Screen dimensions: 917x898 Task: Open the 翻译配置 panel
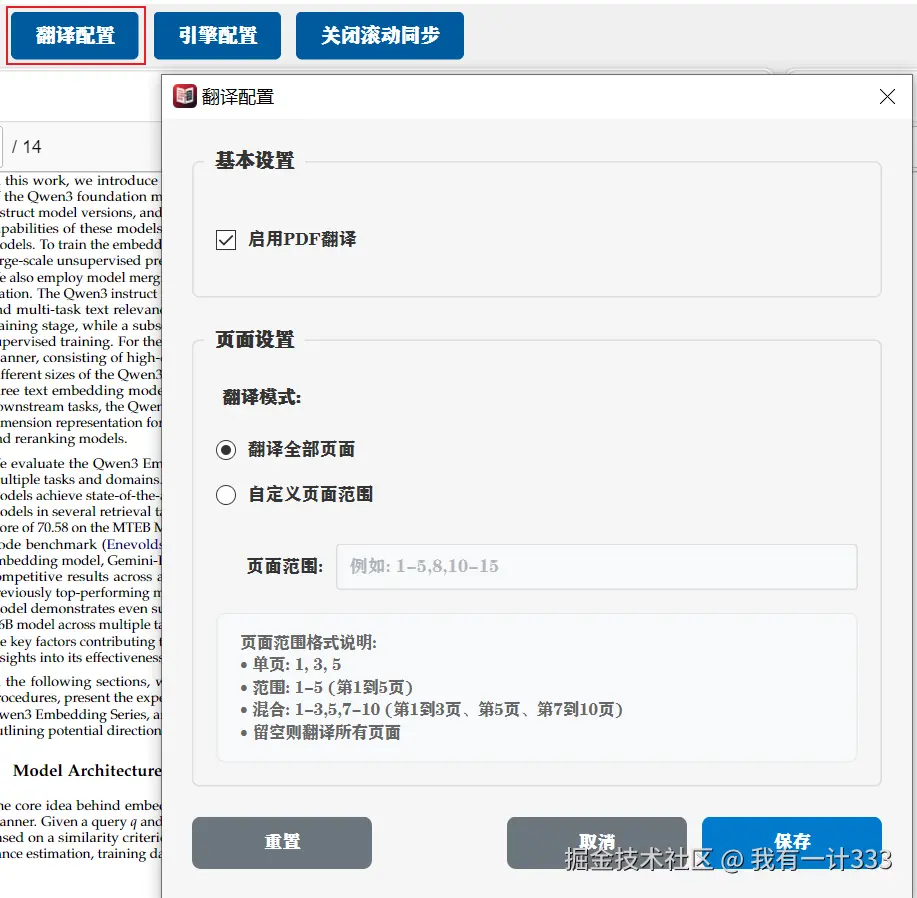74,34
